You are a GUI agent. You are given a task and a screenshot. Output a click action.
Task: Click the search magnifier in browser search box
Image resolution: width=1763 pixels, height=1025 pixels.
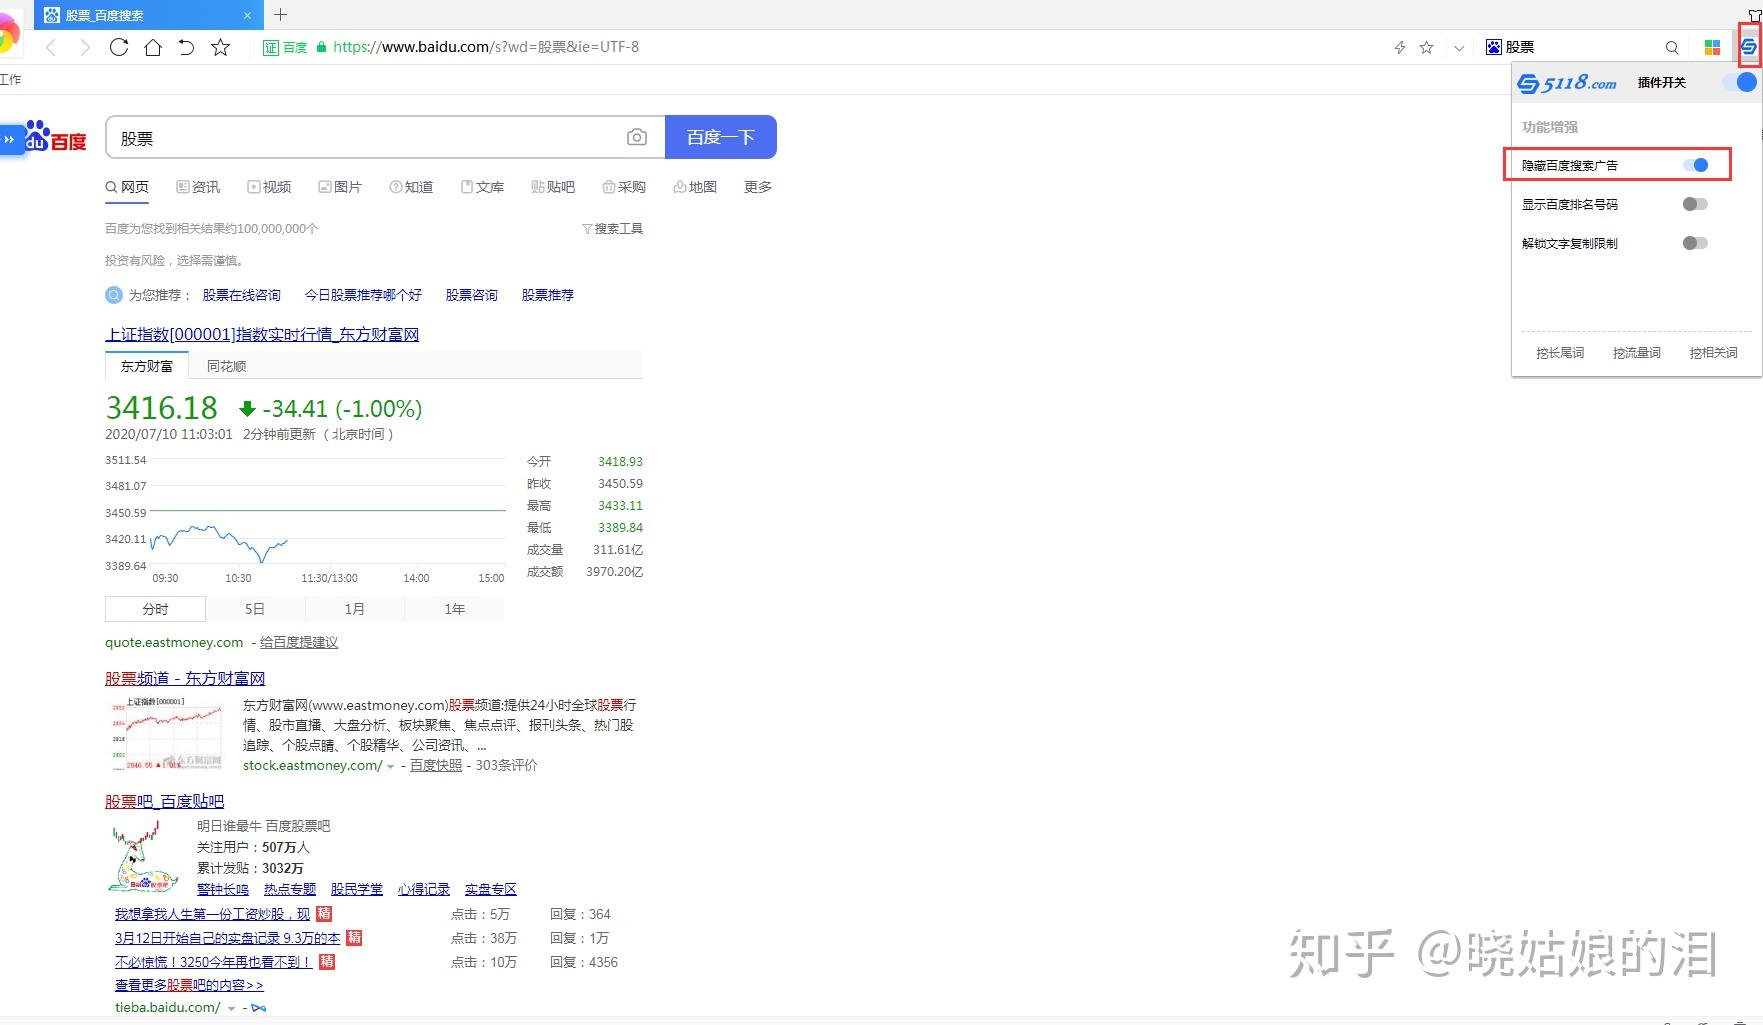pos(1672,47)
